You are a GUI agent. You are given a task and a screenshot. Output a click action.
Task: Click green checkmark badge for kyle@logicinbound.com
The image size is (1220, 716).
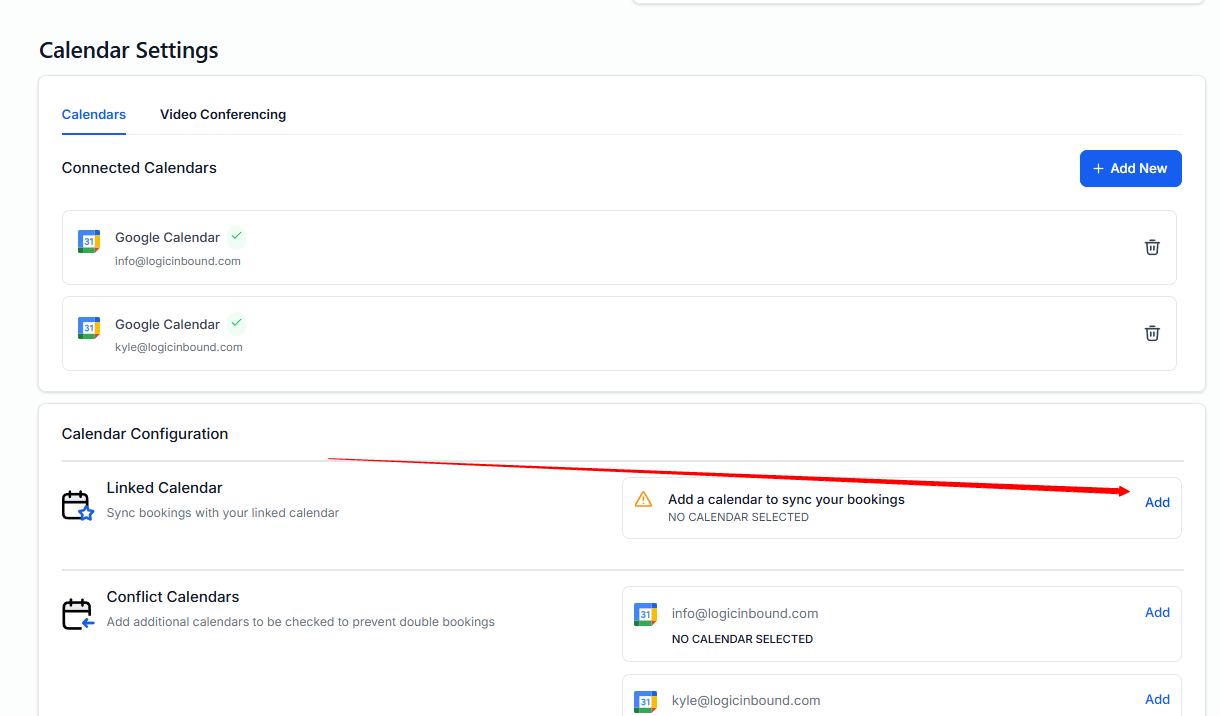(236, 324)
